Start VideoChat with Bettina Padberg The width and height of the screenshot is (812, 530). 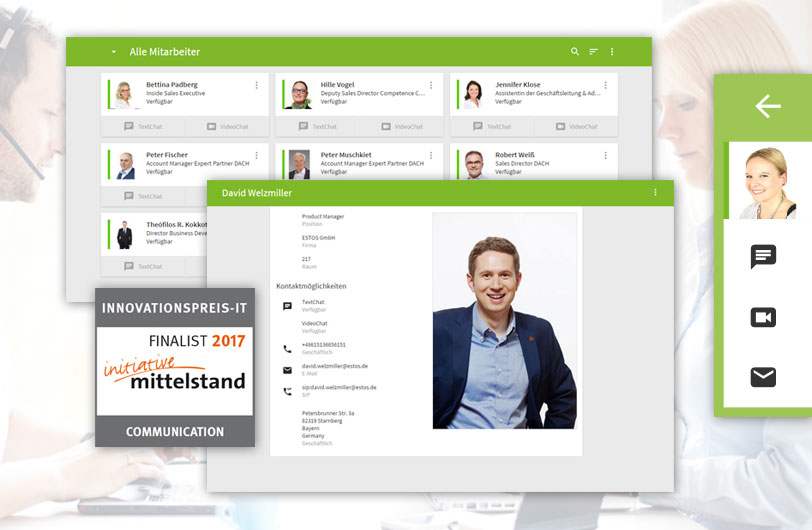(227, 126)
